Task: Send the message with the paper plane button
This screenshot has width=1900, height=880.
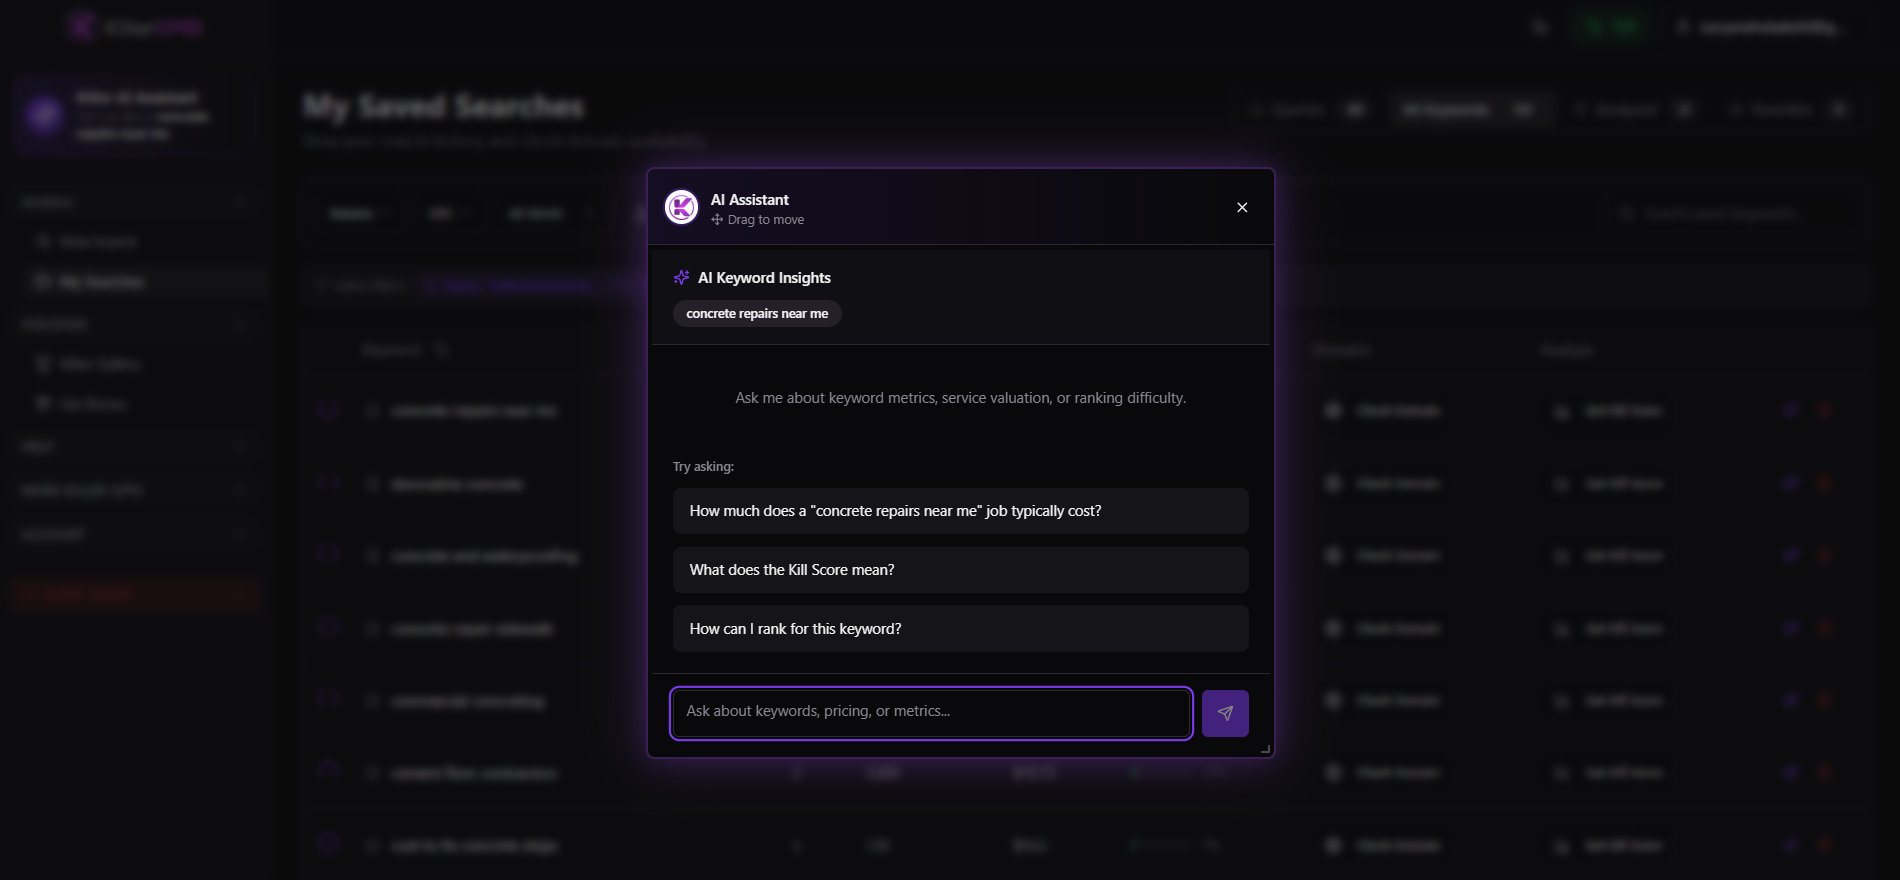Action: coord(1225,713)
